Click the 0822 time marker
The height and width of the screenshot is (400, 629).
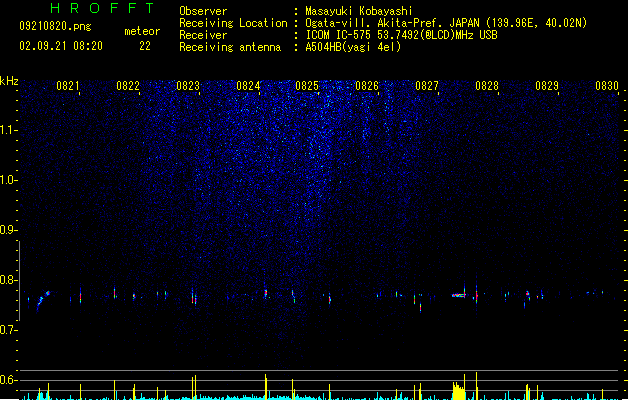click(x=128, y=86)
